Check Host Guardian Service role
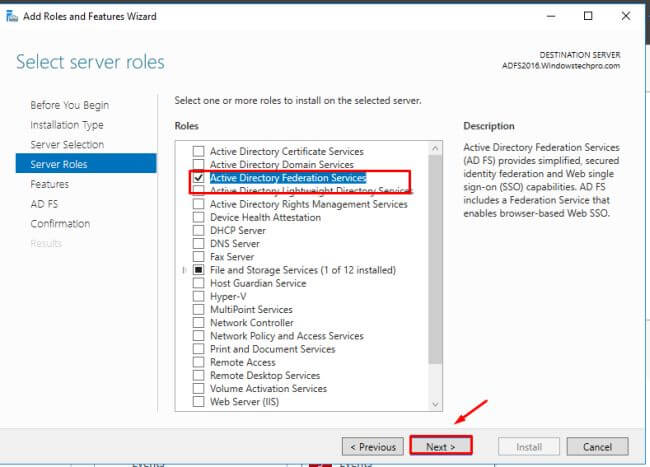The width and height of the screenshot is (650, 467). pos(199,283)
